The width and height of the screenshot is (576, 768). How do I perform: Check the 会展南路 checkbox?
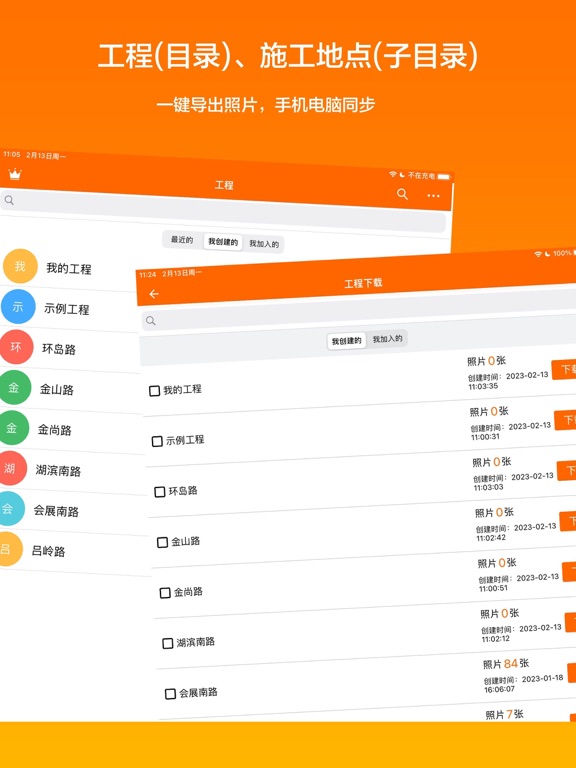(x=170, y=694)
